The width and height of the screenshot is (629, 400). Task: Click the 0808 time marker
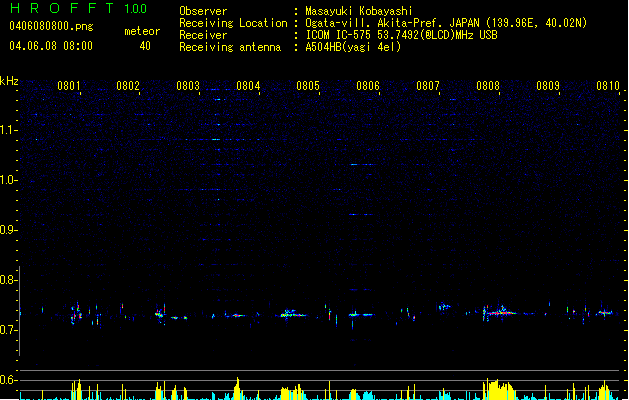click(x=488, y=86)
